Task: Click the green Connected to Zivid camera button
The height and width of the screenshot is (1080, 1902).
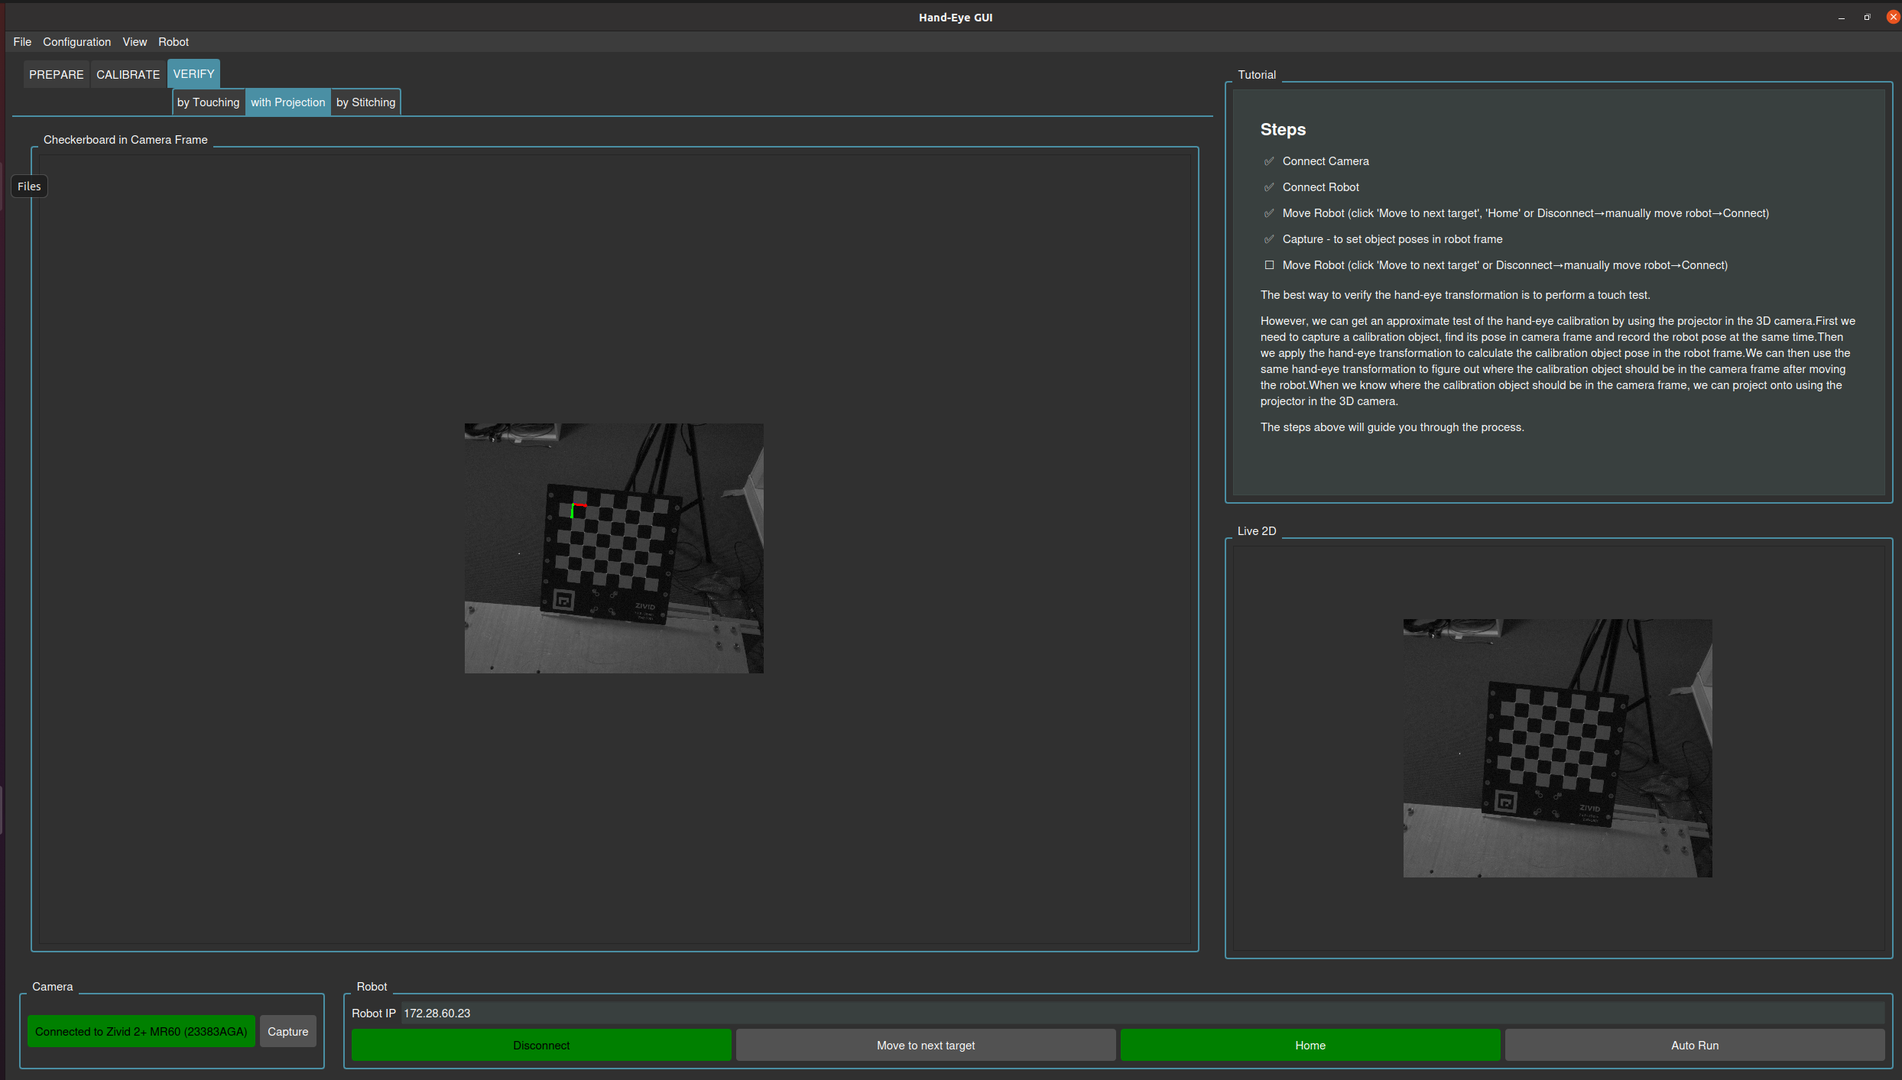Action: click(x=141, y=1032)
